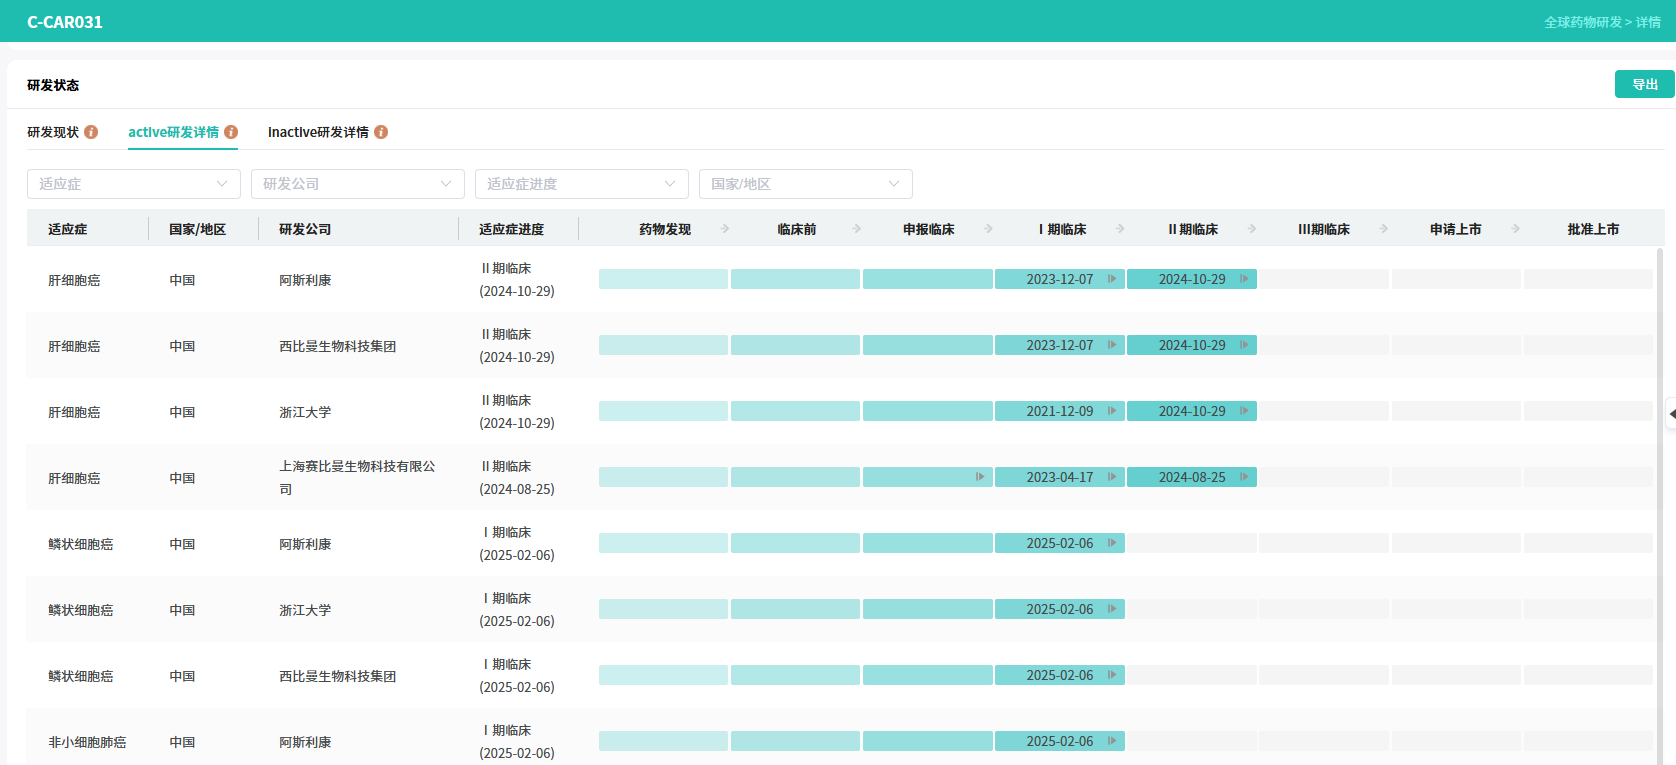Click info icon next to 研发现状 tab

pyautogui.click(x=91, y=132)
